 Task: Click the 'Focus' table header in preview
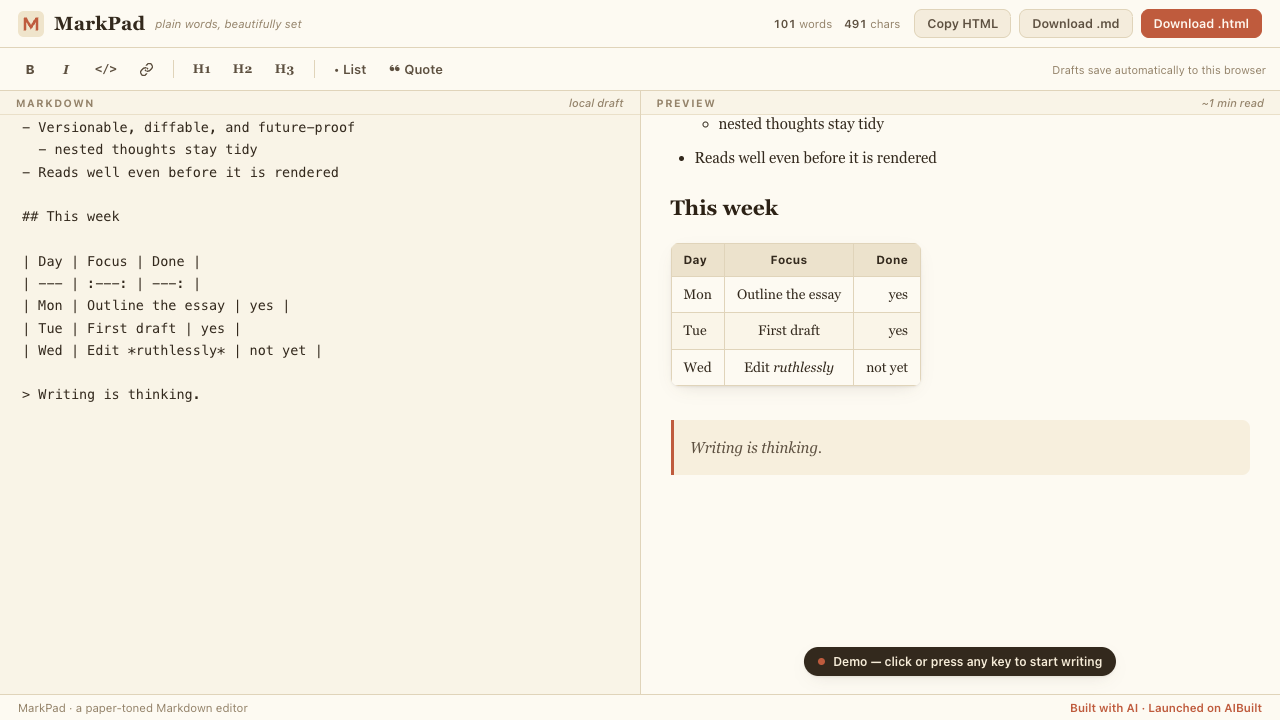click(789, 260)
